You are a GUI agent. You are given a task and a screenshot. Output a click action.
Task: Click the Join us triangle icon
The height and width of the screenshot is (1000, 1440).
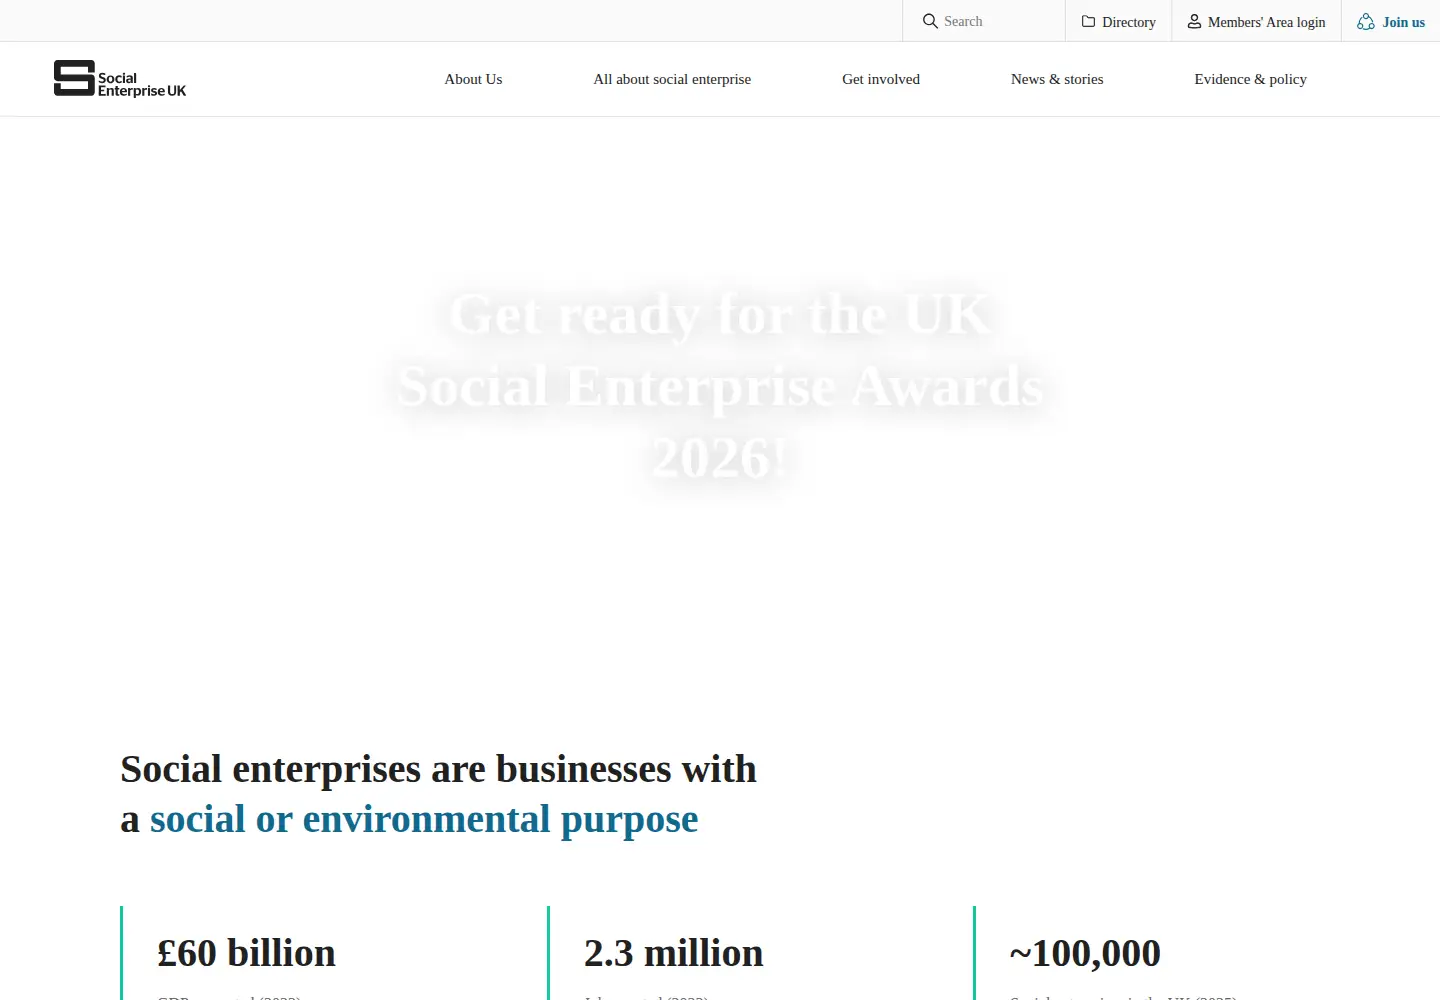pyautogui.click(x=1366, y=21)
